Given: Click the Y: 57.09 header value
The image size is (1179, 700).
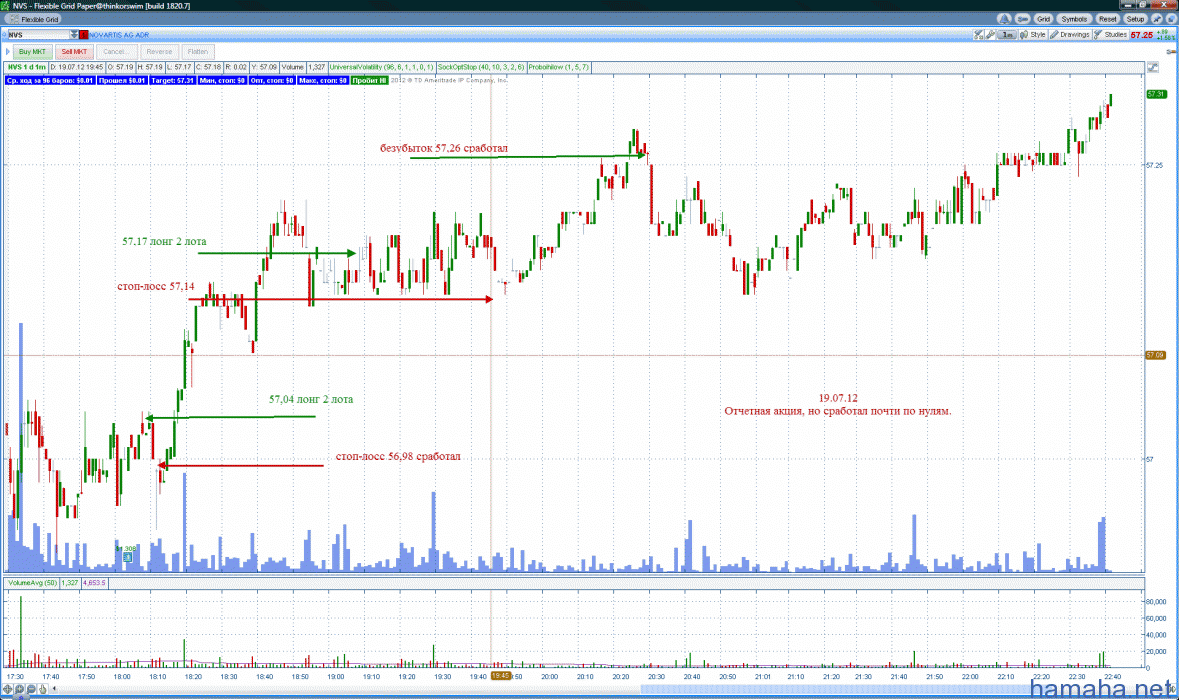Looking at the screenshot, I should tap(264, 67).
